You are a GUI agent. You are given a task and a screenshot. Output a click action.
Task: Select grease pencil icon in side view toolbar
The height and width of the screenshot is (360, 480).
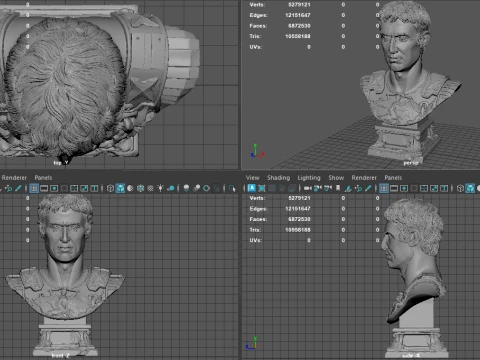point(368,189)
